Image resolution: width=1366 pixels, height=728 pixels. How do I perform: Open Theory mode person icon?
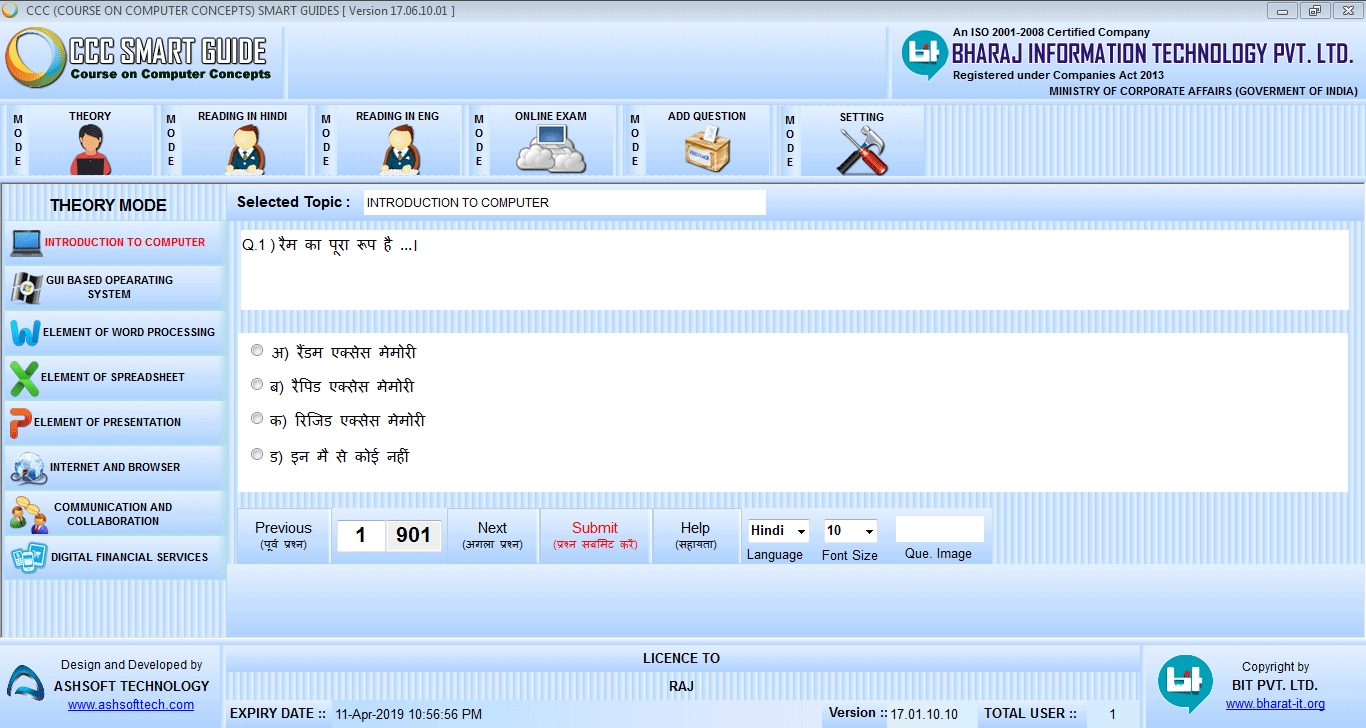pos(91,152)
